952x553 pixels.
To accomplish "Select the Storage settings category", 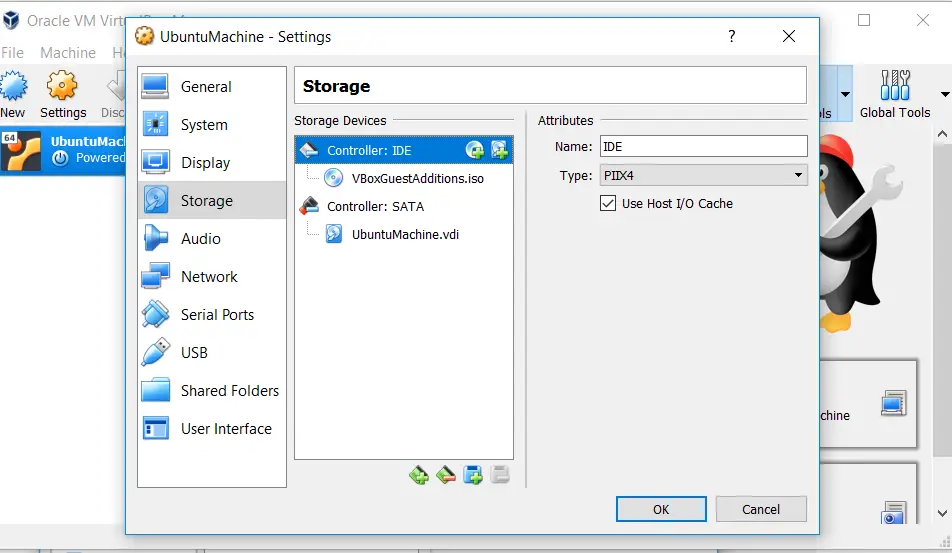I will click(211, 200).
